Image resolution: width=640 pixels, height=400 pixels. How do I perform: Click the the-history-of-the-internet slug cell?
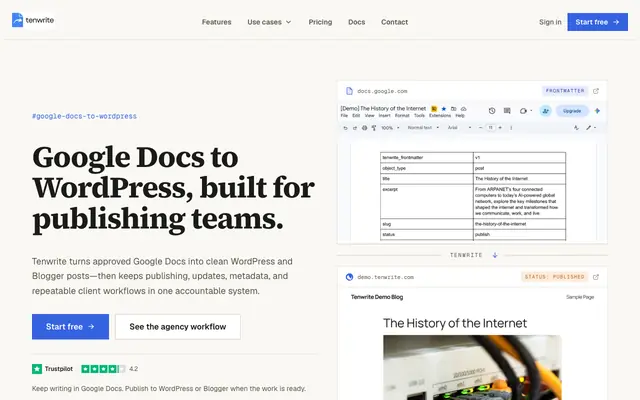click(x=519, y=224)
